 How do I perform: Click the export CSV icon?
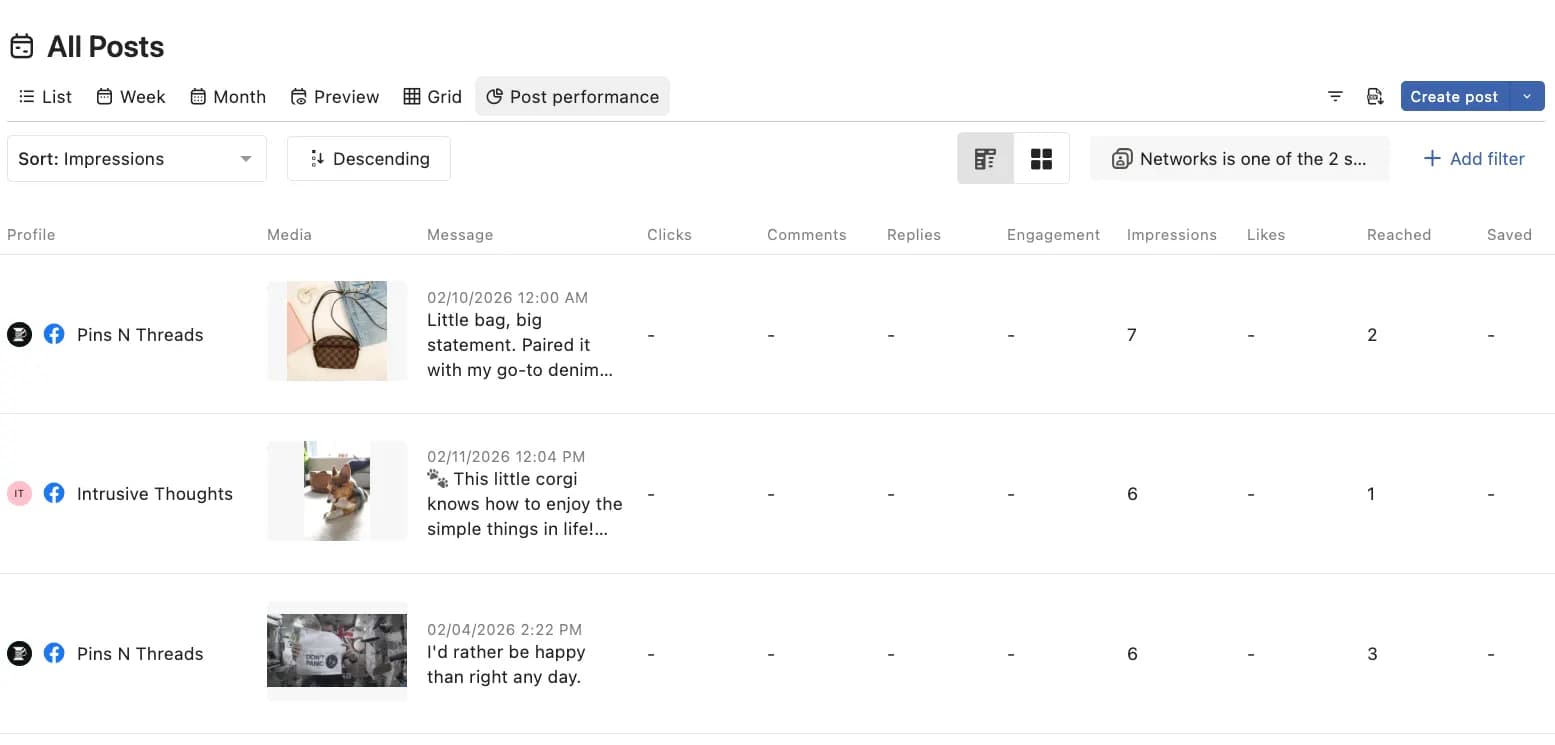click(x=1375, y=97)
